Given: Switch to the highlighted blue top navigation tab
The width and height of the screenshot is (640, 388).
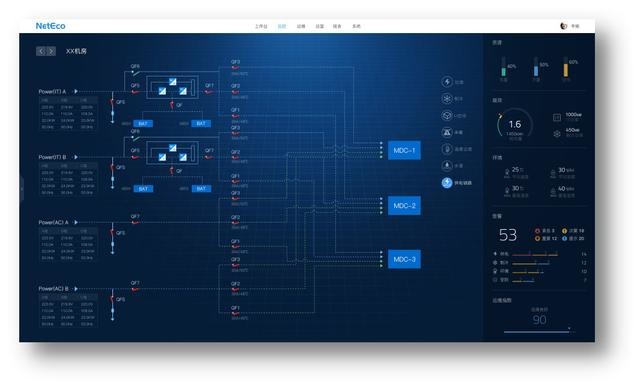Looking at the screenshot, I should [x=282, y=26].
